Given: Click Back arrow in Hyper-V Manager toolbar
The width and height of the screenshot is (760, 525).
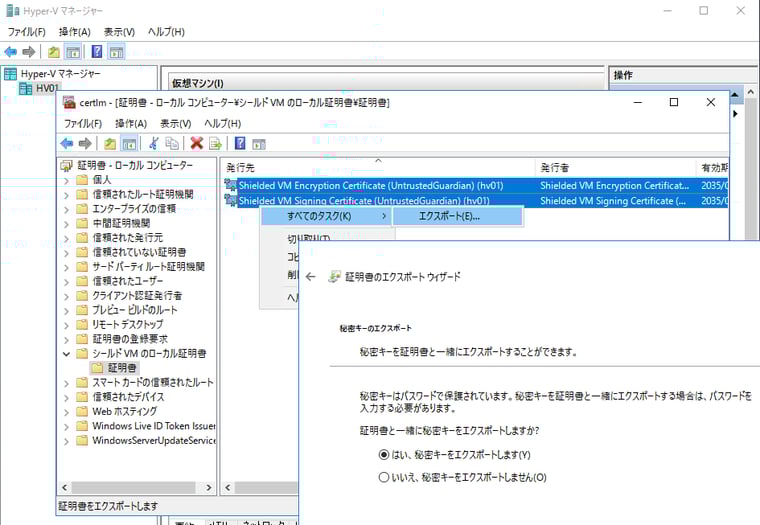Looking at the screenshot, I should [x=11, y=51].
